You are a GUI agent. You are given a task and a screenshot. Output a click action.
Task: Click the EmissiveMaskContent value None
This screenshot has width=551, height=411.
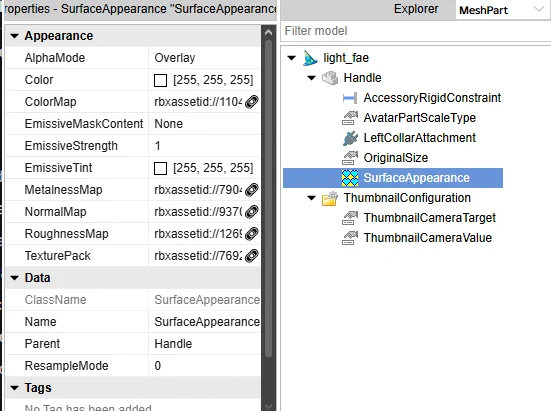click(168, 124)
